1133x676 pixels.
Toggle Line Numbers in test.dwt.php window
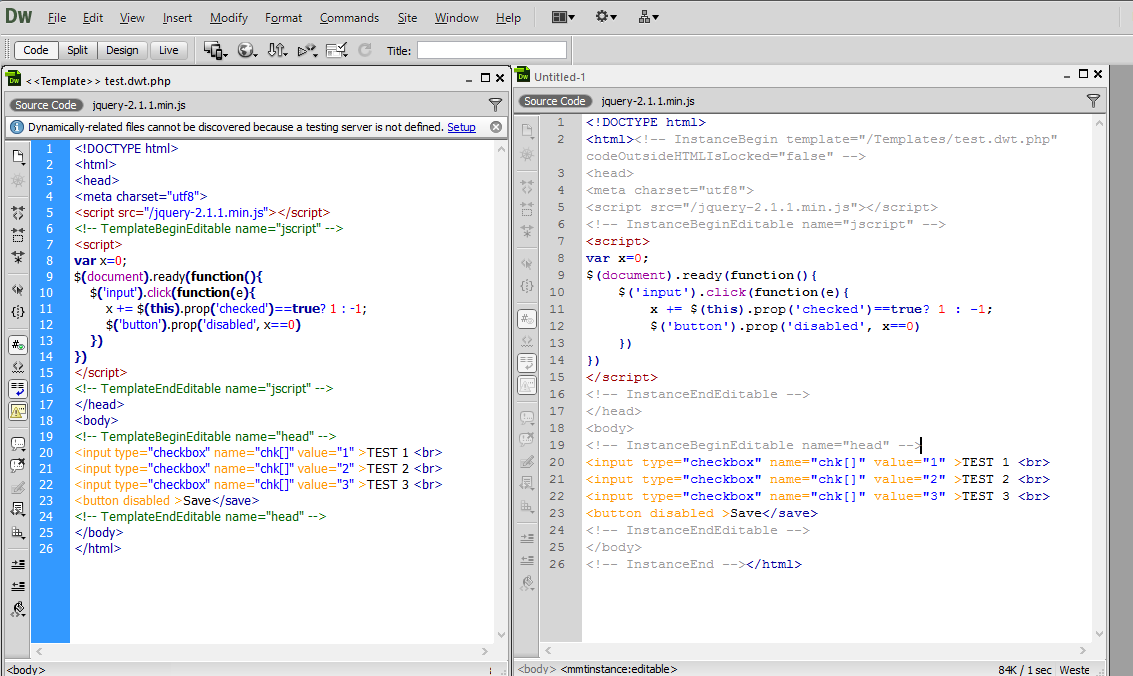point(18,344)
